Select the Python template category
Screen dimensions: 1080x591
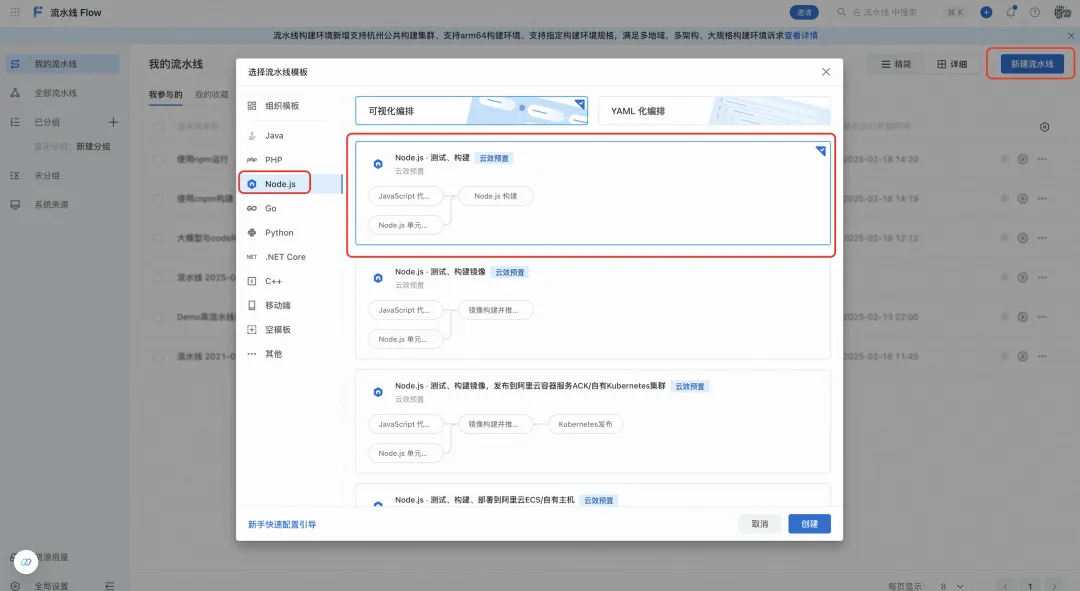click(279, 233)
